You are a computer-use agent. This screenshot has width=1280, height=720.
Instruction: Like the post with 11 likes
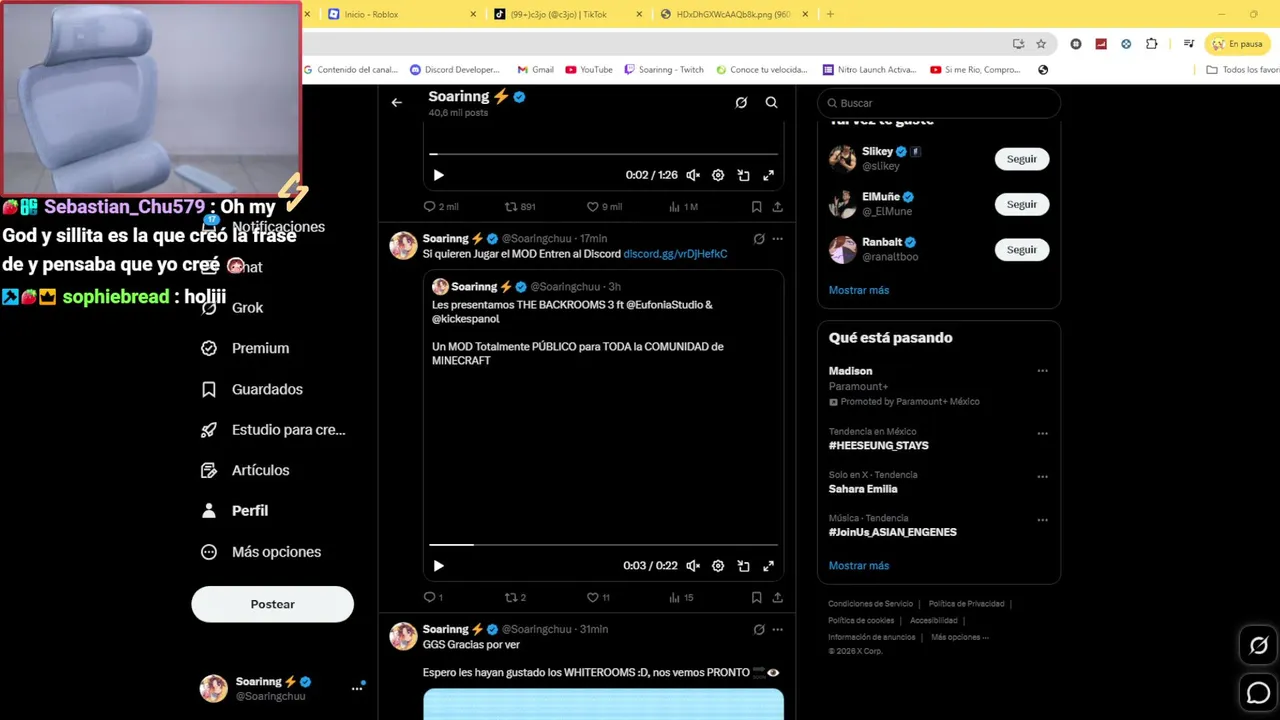click(598, 598)
